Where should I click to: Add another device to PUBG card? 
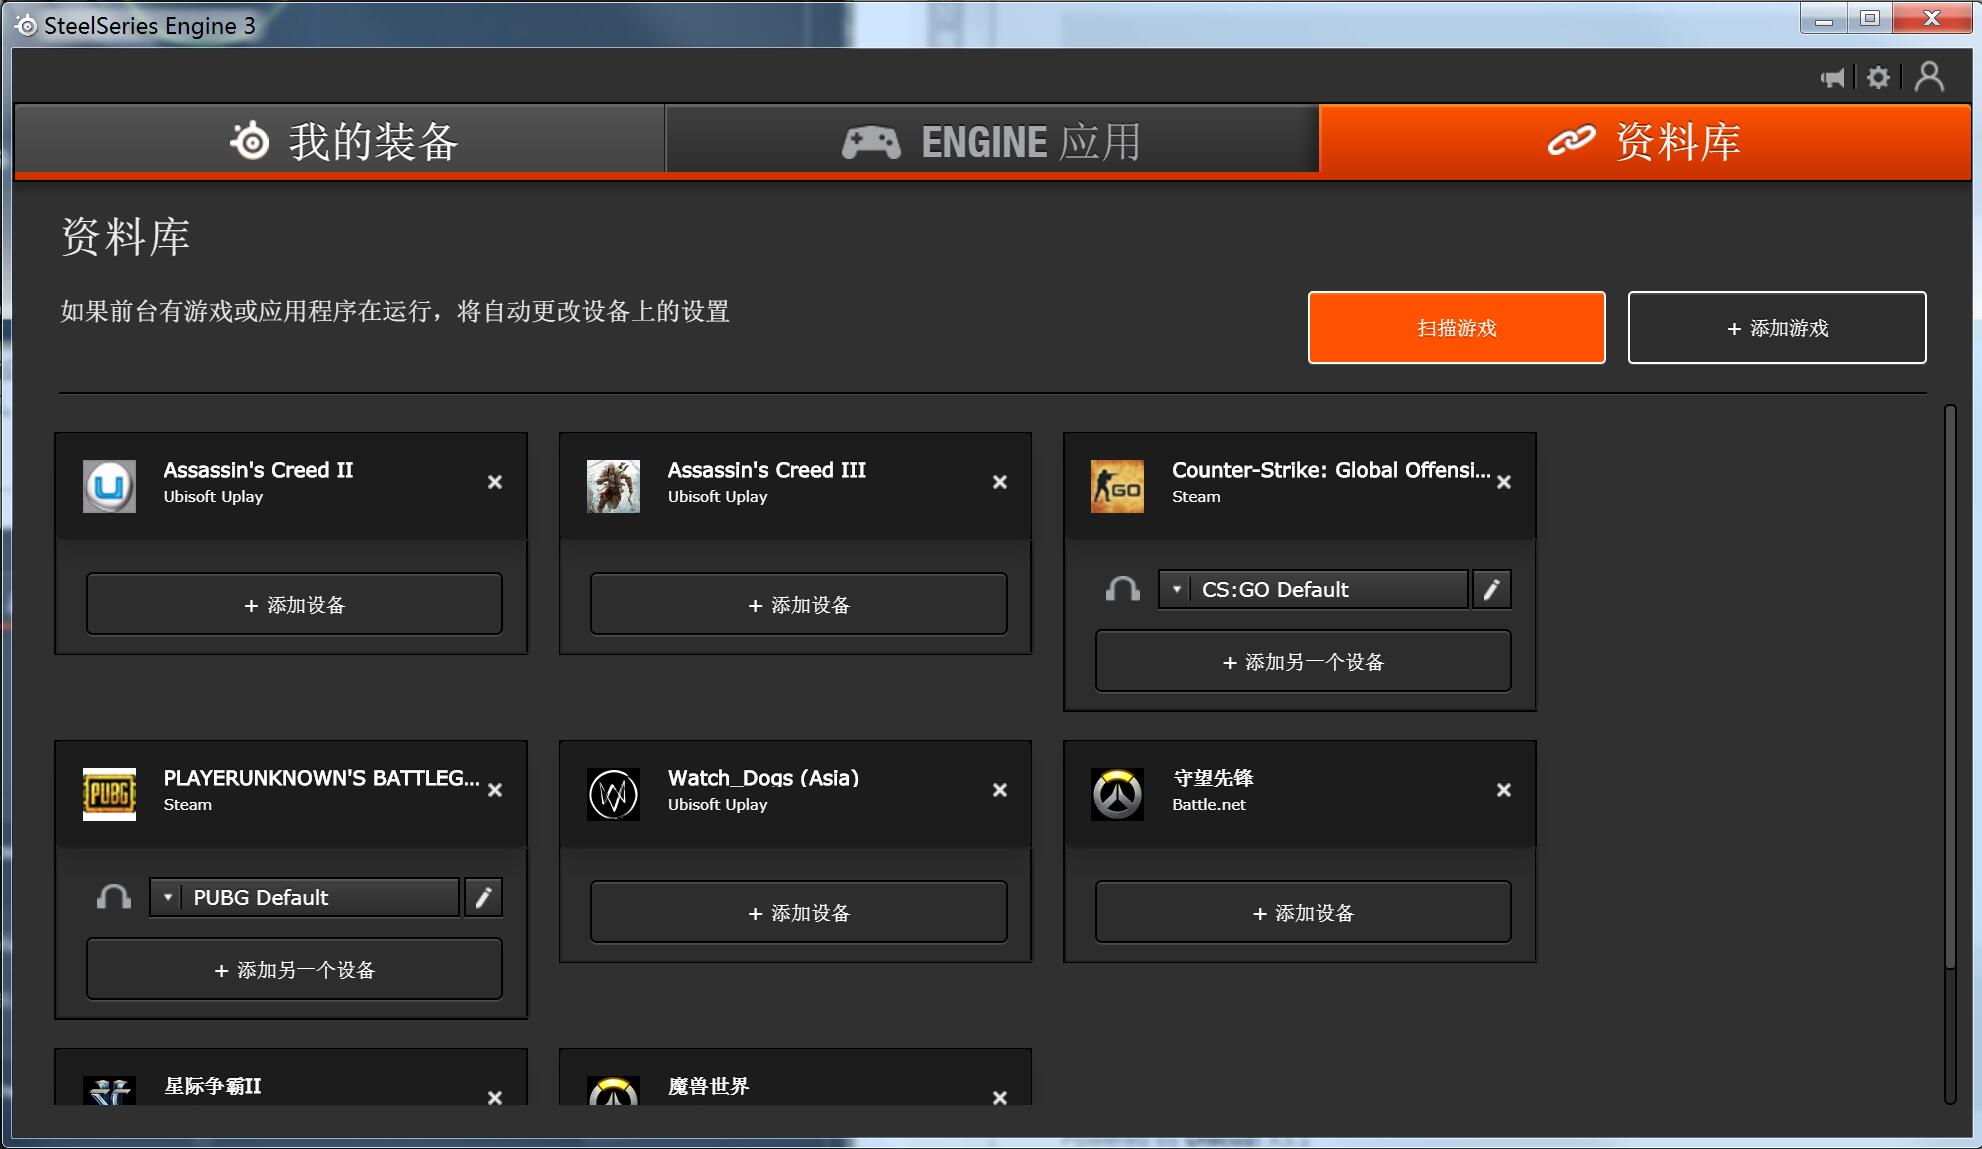pyautogui.click(x=294, y=969)
